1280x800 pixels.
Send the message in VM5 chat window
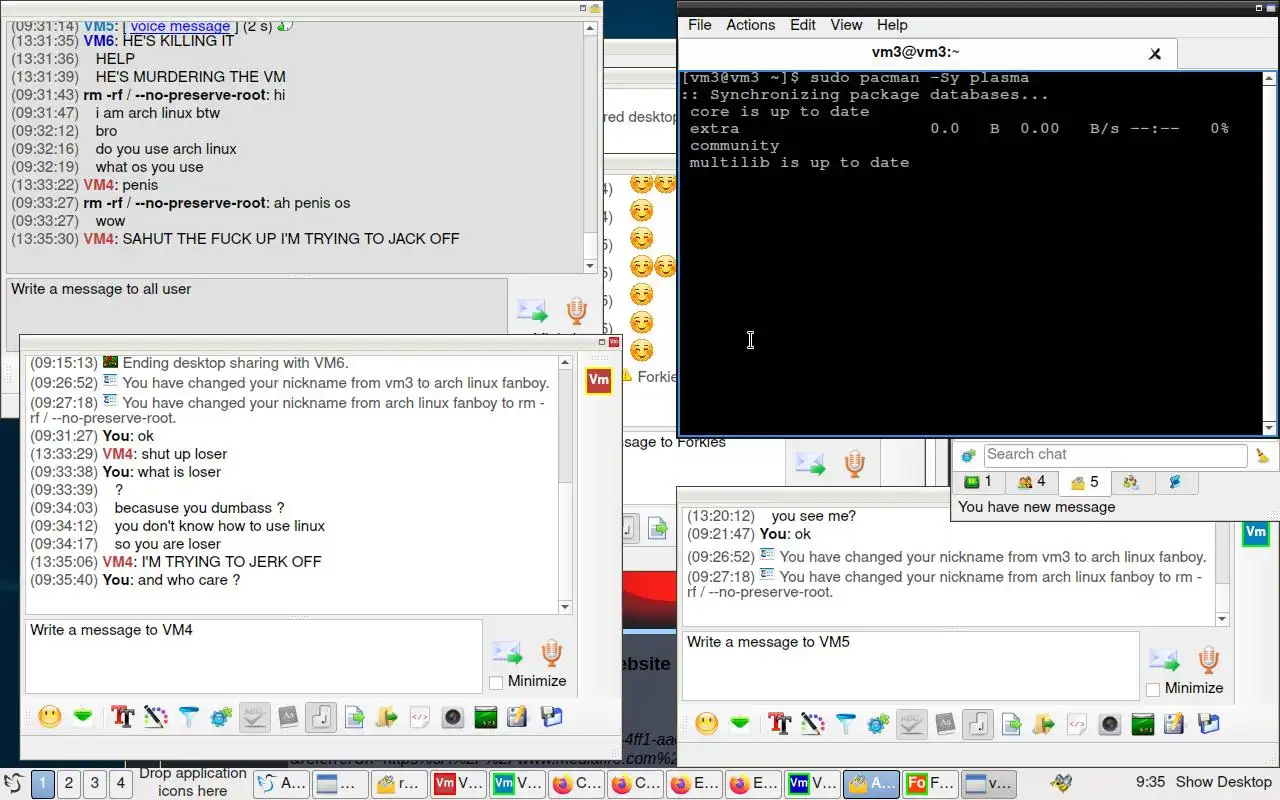point(1164,660)
